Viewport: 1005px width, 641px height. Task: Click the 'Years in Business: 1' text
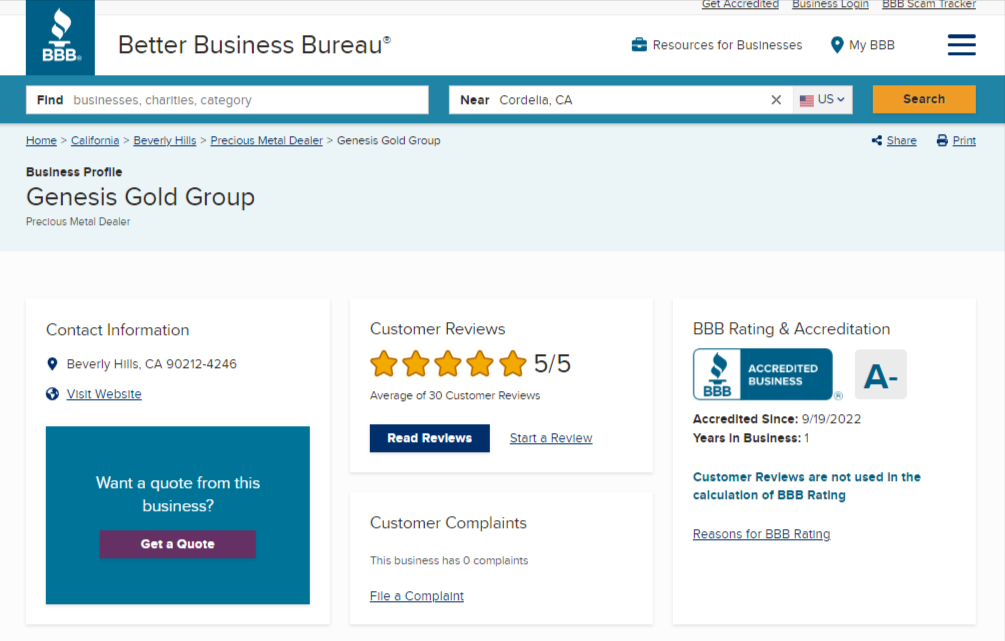tap(751, 438)
